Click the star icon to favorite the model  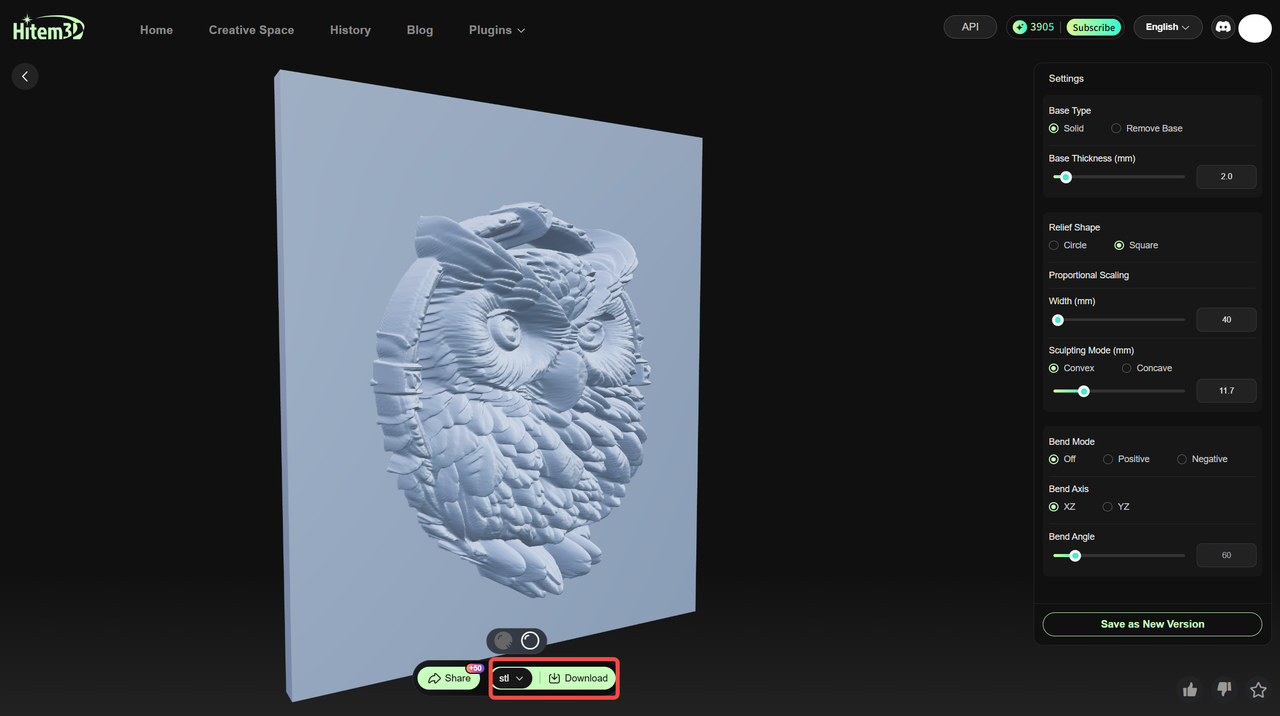point(1257,690)
